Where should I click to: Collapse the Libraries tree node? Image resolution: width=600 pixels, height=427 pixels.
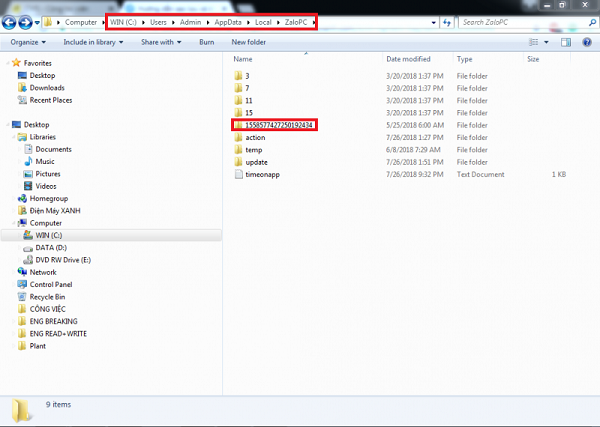13,137
